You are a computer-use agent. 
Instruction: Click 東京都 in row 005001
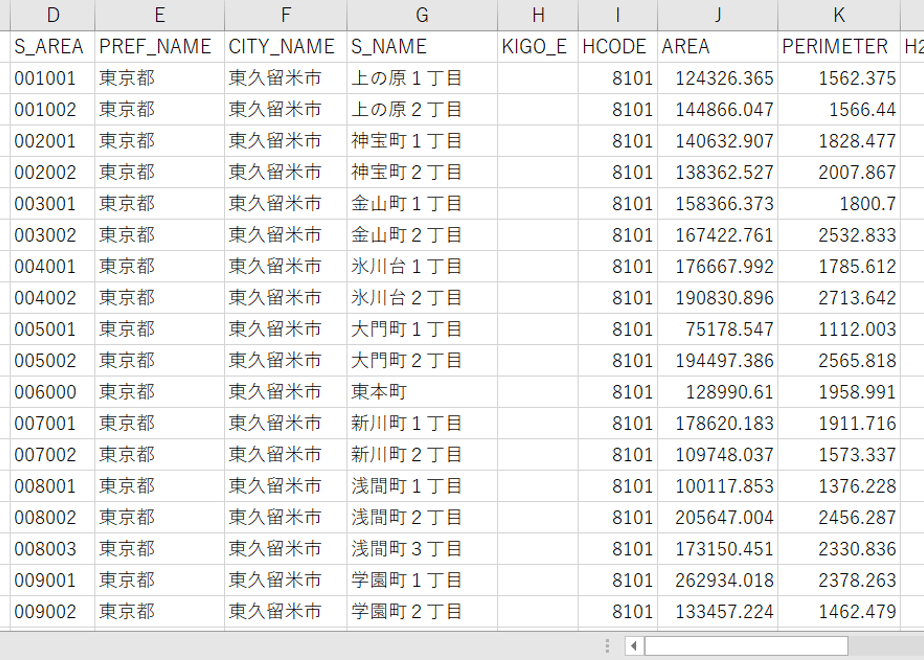tap(159, 329)
